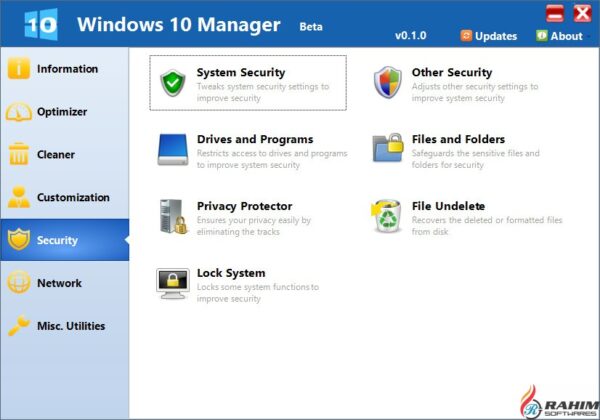Image resolution: width=600 pixels, height=420 pixels.
Task: Click "Tweaks system security settings" description
Action: pyautogui.click(x=263, y=92)
